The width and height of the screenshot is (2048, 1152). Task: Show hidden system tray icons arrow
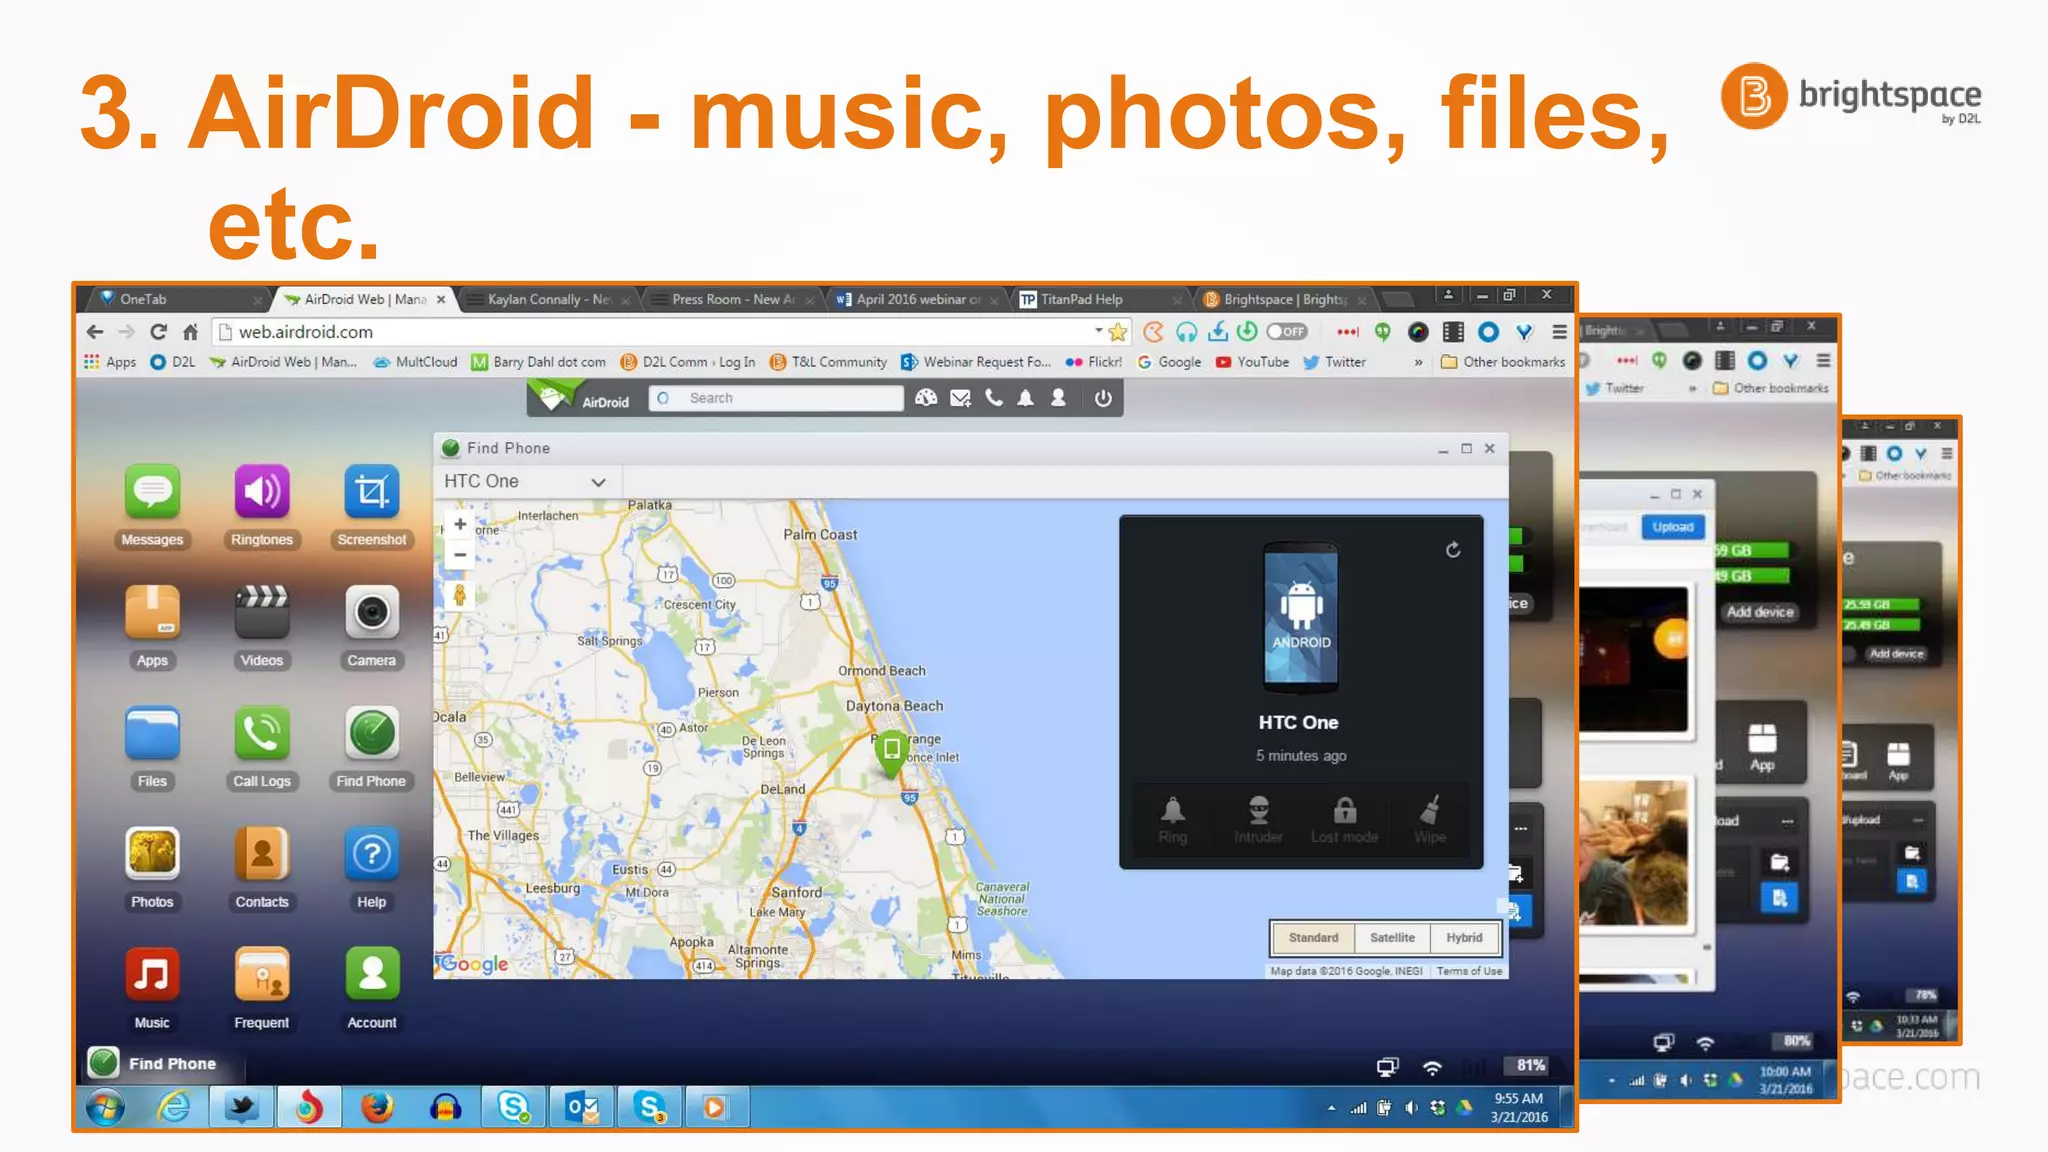(1331, 1108)
